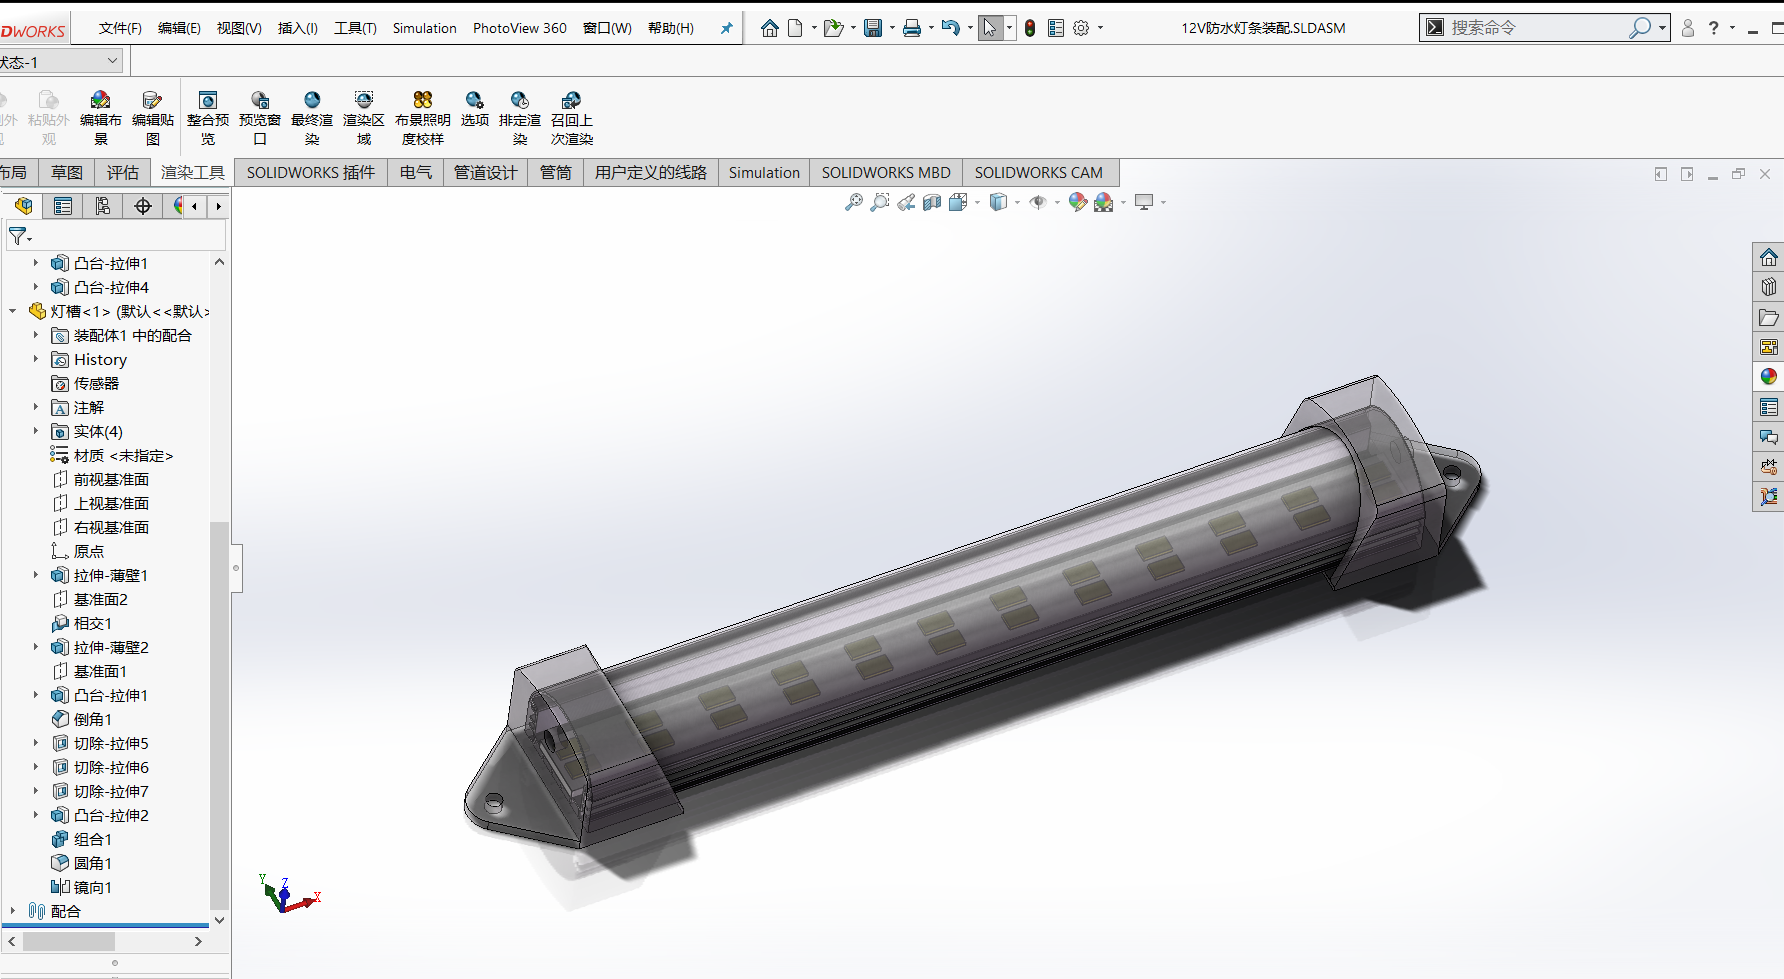Collapse the 灯槽<1> component node
The height and width of the screenshot is (979, 1784).
click(13, 312)
